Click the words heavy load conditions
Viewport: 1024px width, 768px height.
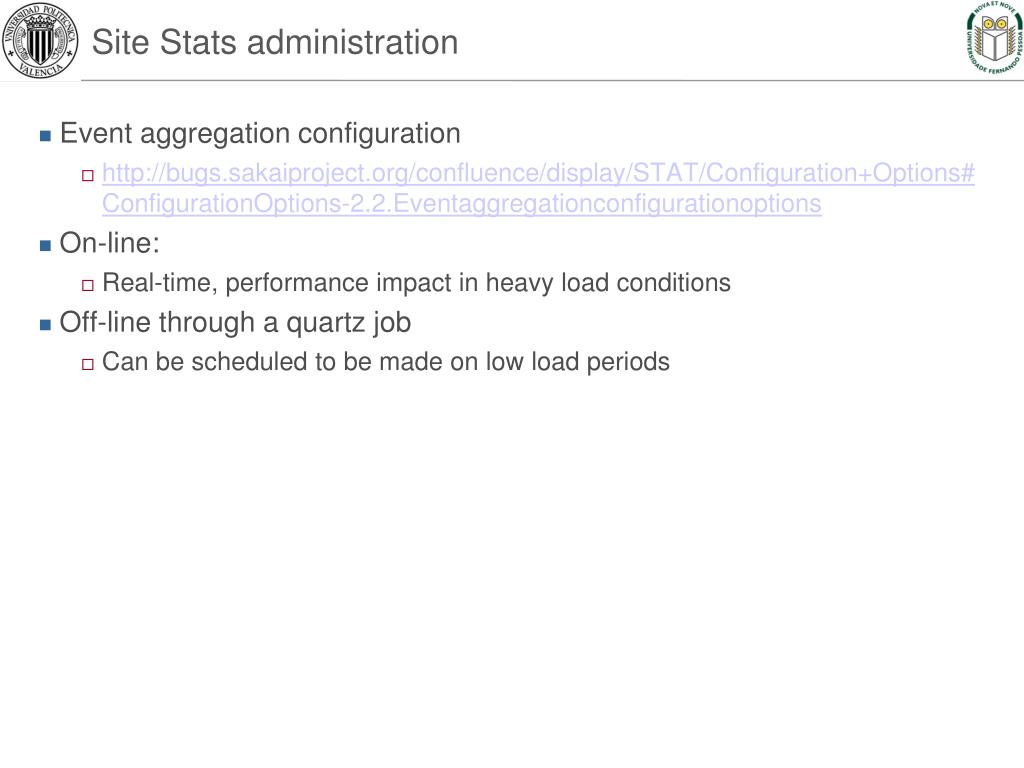pos(608,283)
